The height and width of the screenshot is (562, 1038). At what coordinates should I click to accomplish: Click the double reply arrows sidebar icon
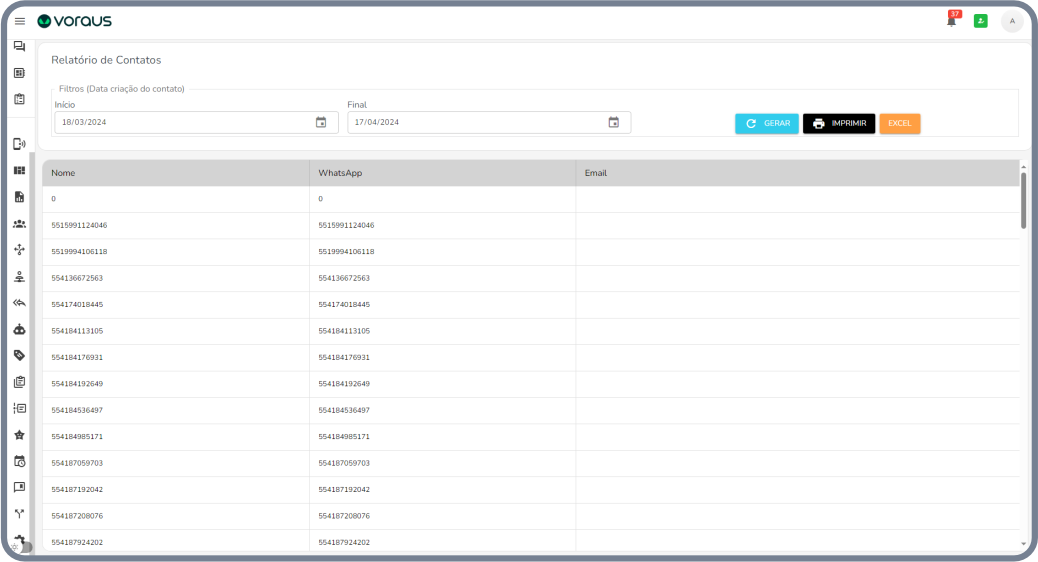click(x=19, y=303)
